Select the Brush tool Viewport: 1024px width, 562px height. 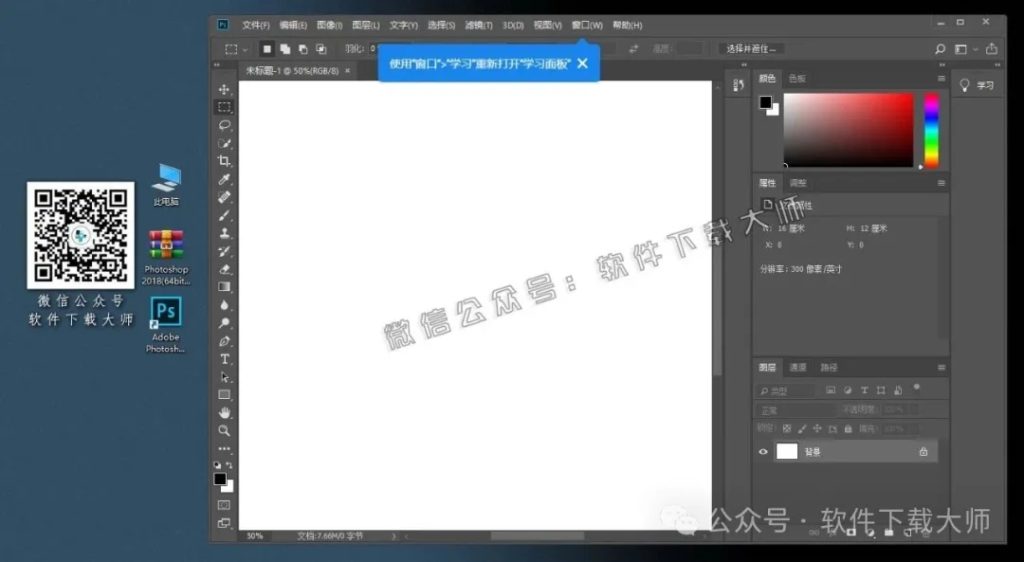click(x=224, y=215)
